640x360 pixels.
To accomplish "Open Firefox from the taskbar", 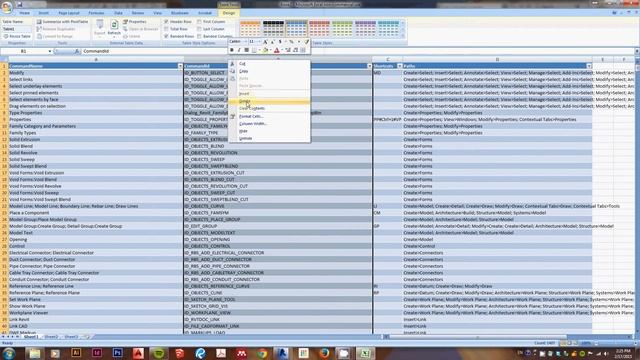I will pyautogui.click(x=324, y=353).
